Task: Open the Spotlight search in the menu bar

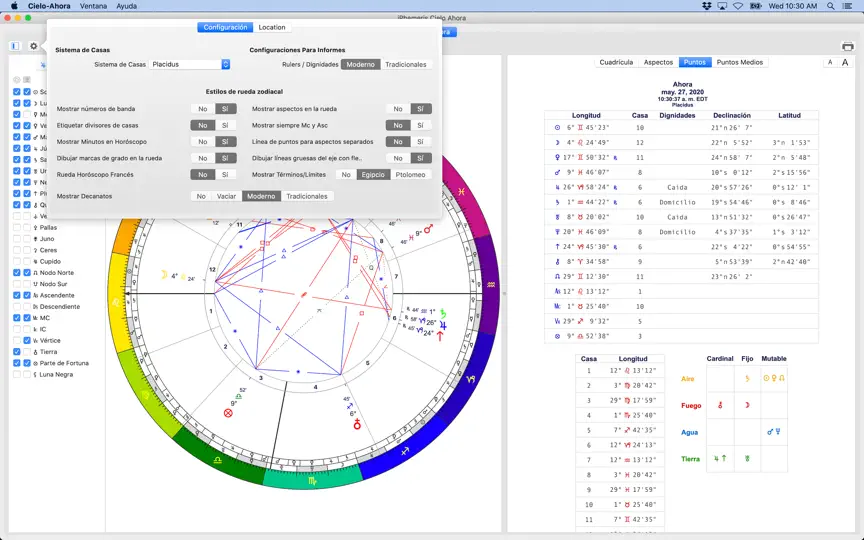Action: (830, 6)
